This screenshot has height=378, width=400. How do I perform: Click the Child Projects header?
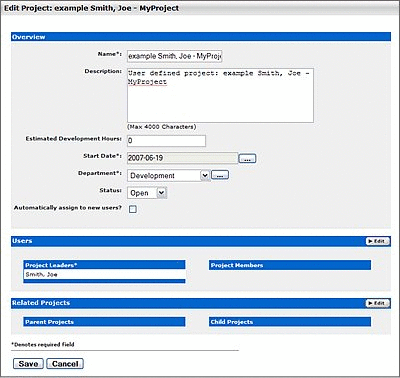pos(290,322)
